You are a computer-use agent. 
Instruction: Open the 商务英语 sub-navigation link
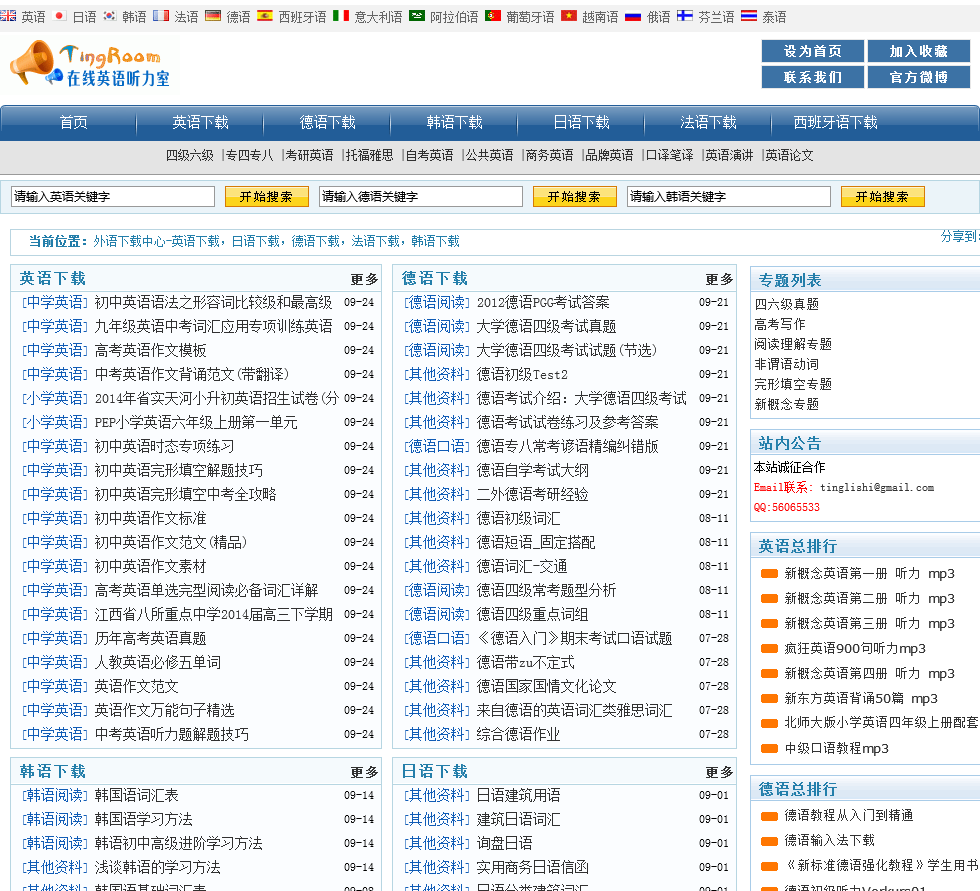549,155
